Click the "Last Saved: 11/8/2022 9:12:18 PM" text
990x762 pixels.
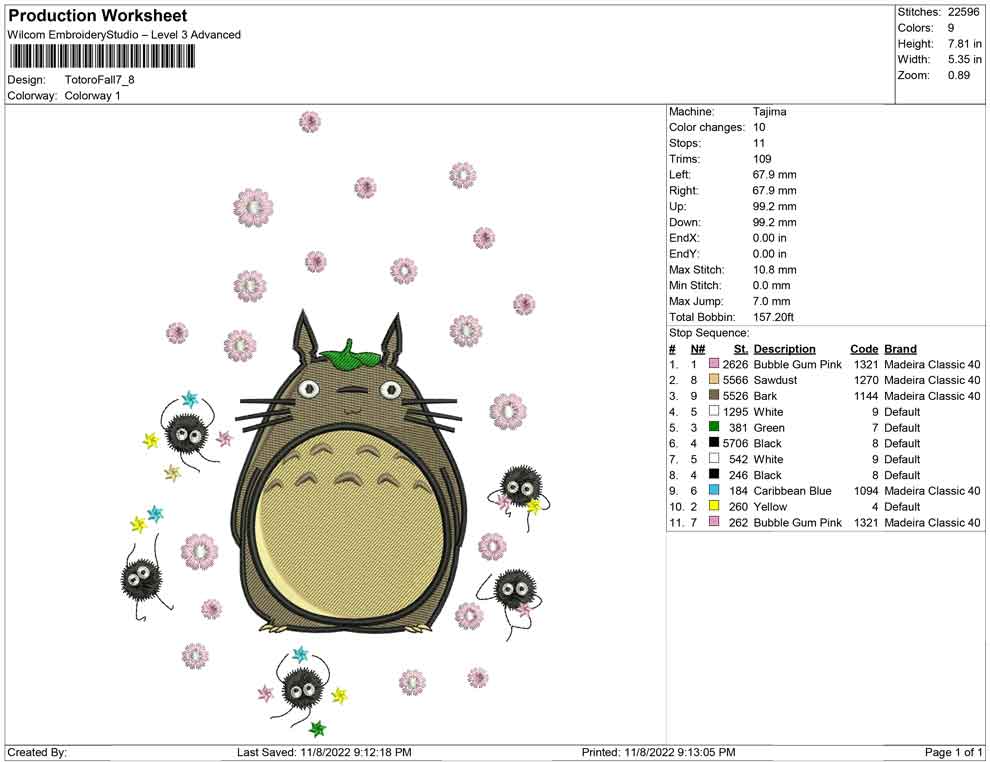point(325,752)
